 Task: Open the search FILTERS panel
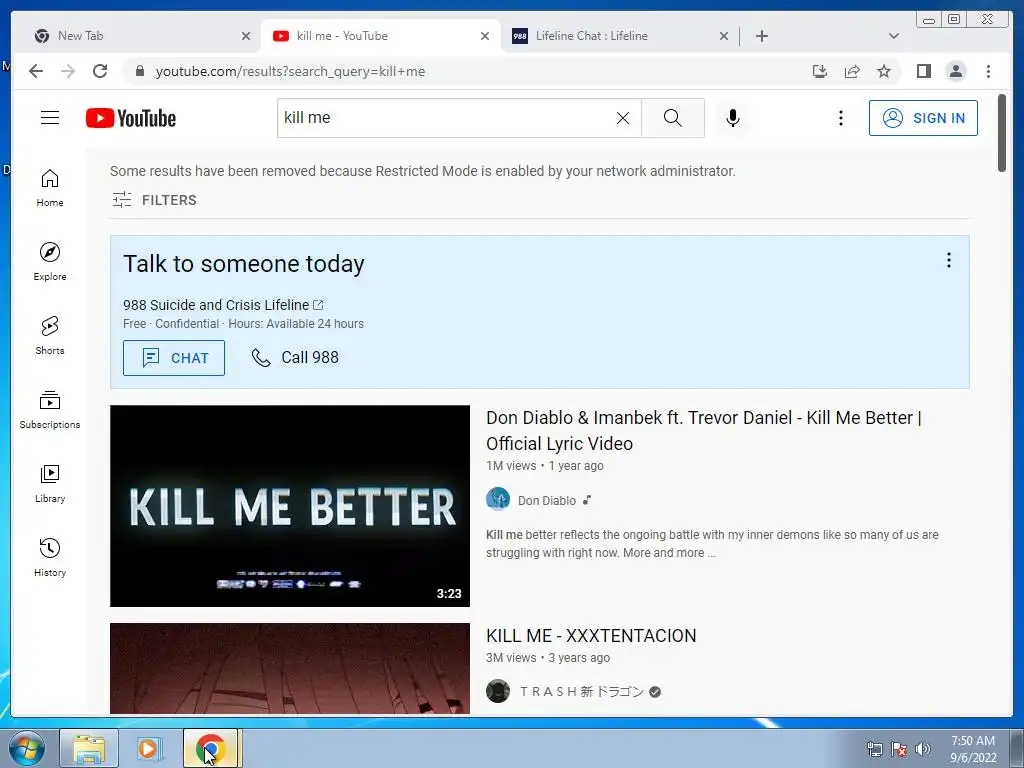[154, 200]
